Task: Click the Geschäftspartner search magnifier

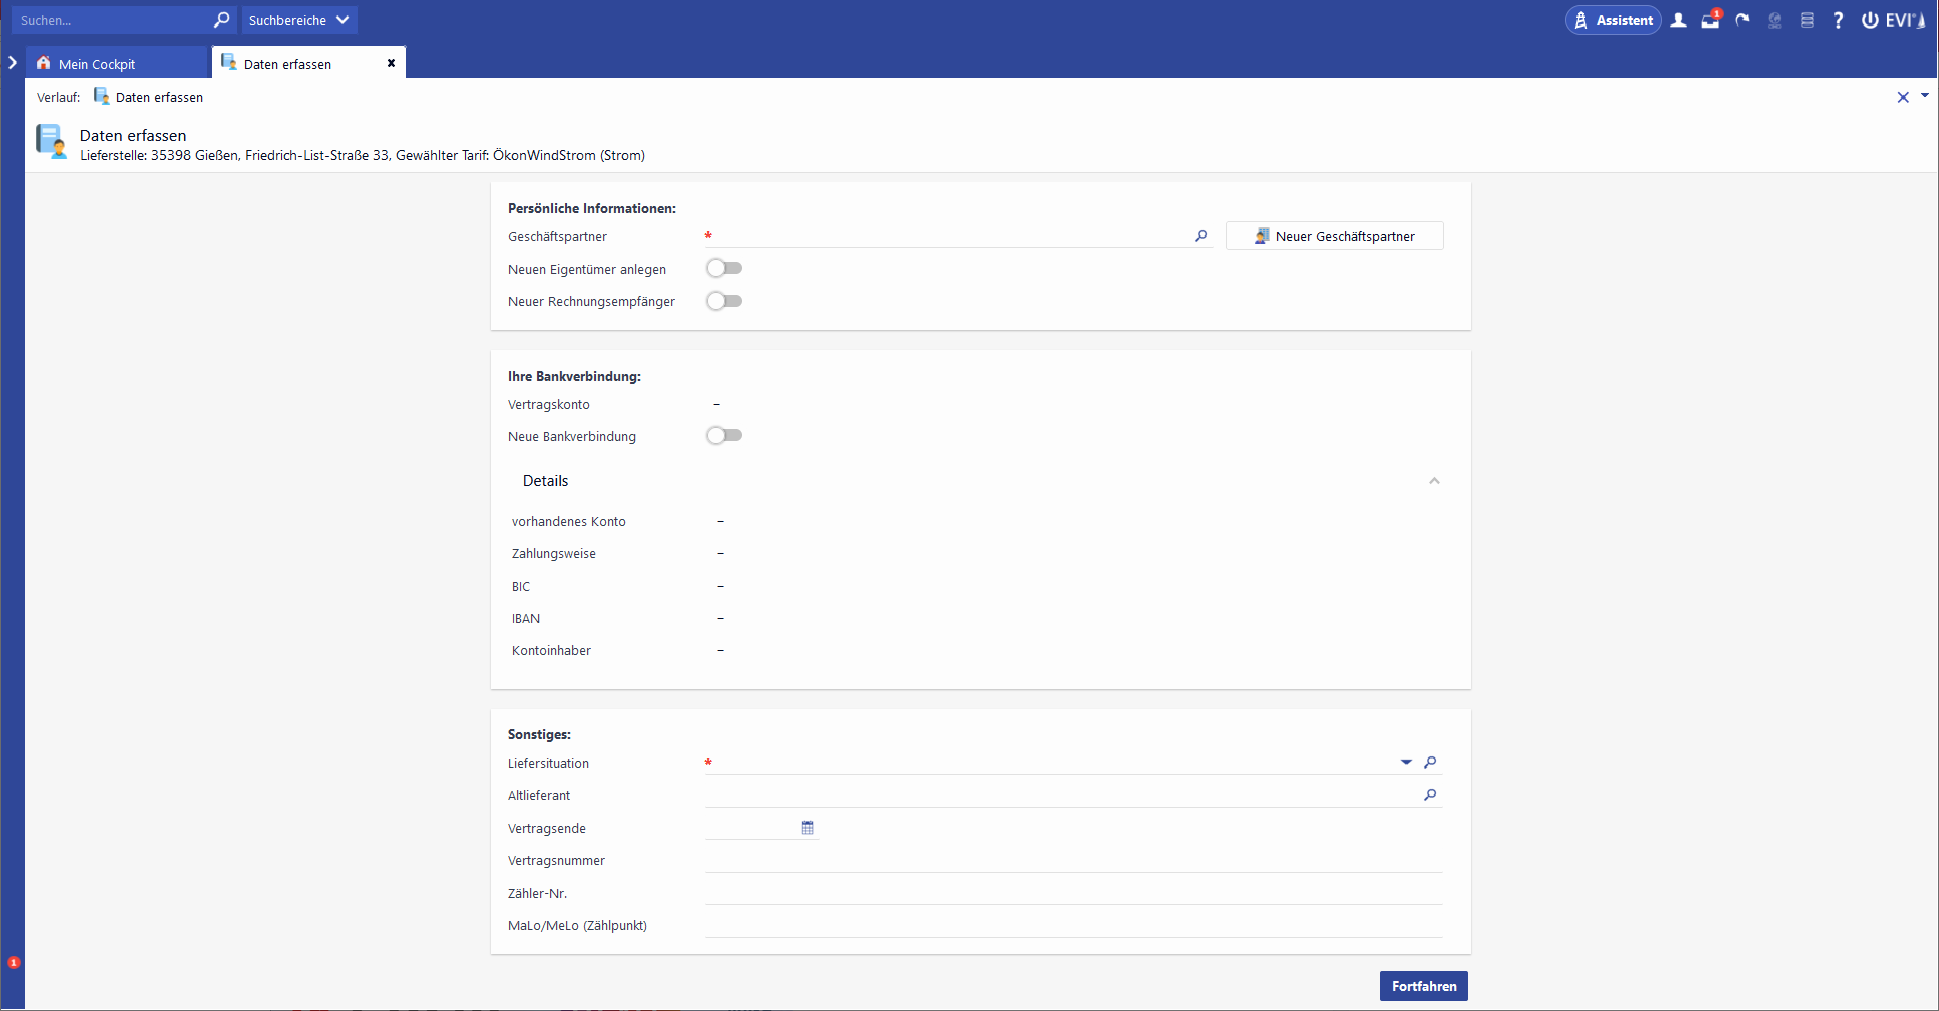Action: pos(1201,236)
